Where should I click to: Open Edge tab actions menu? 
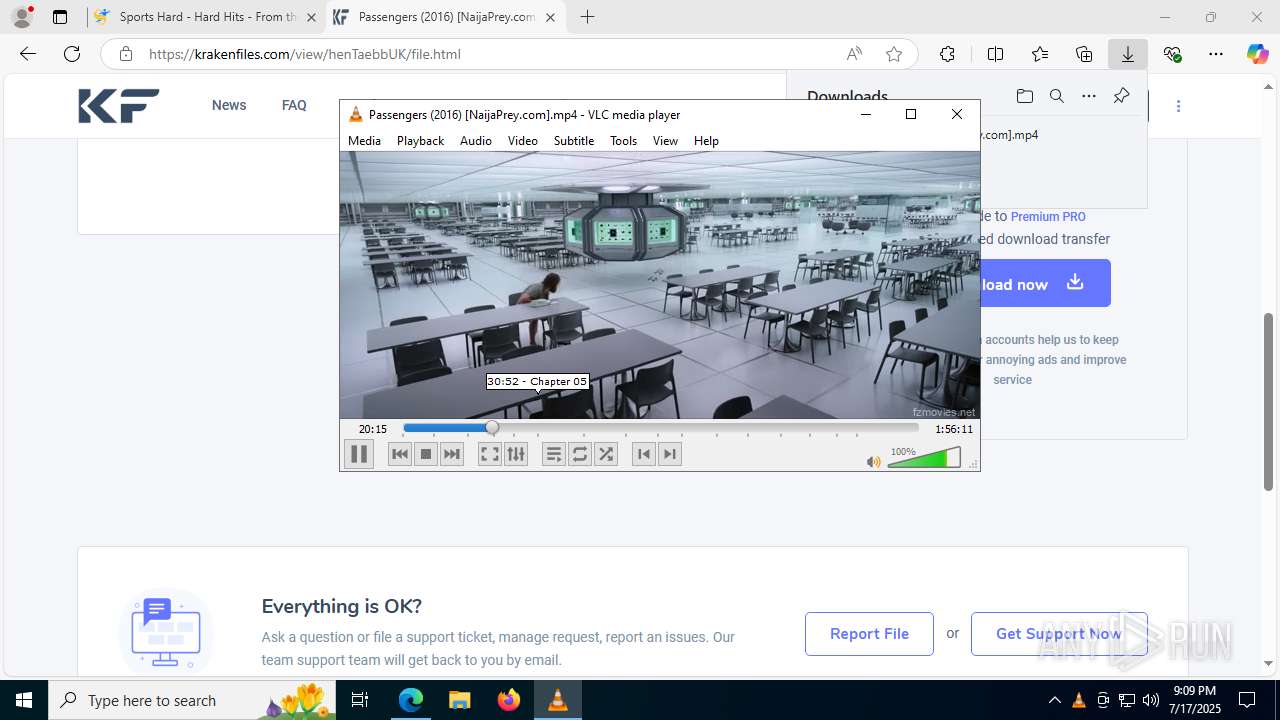pos(60,17)
